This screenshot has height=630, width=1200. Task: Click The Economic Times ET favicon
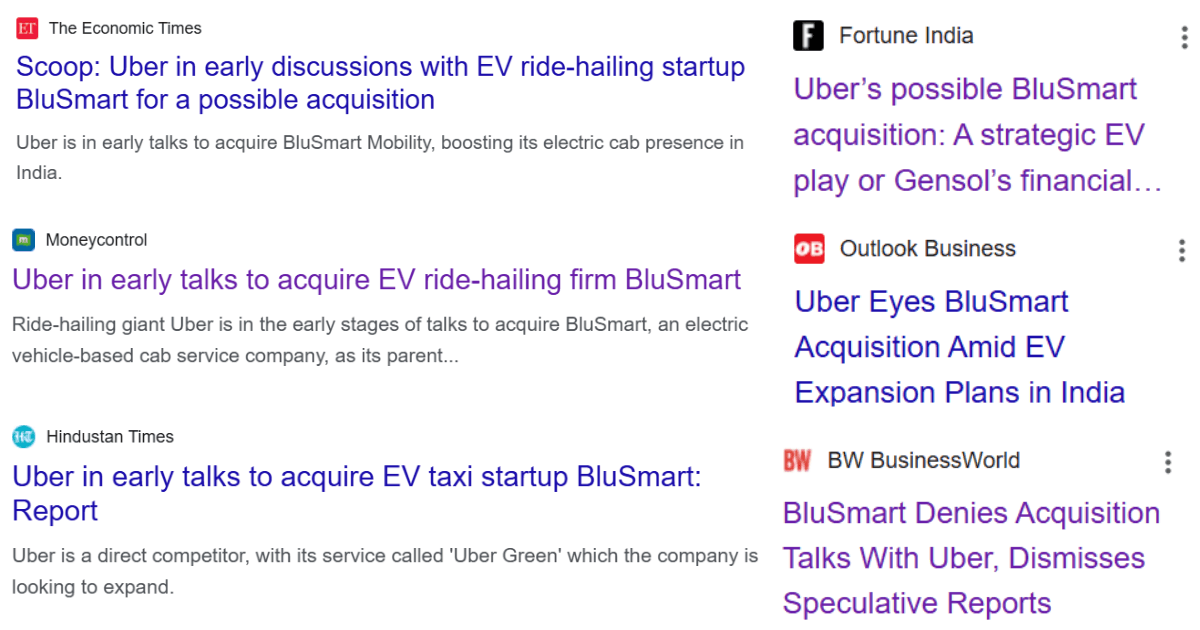pyautogui.click(x=27, y=28)
